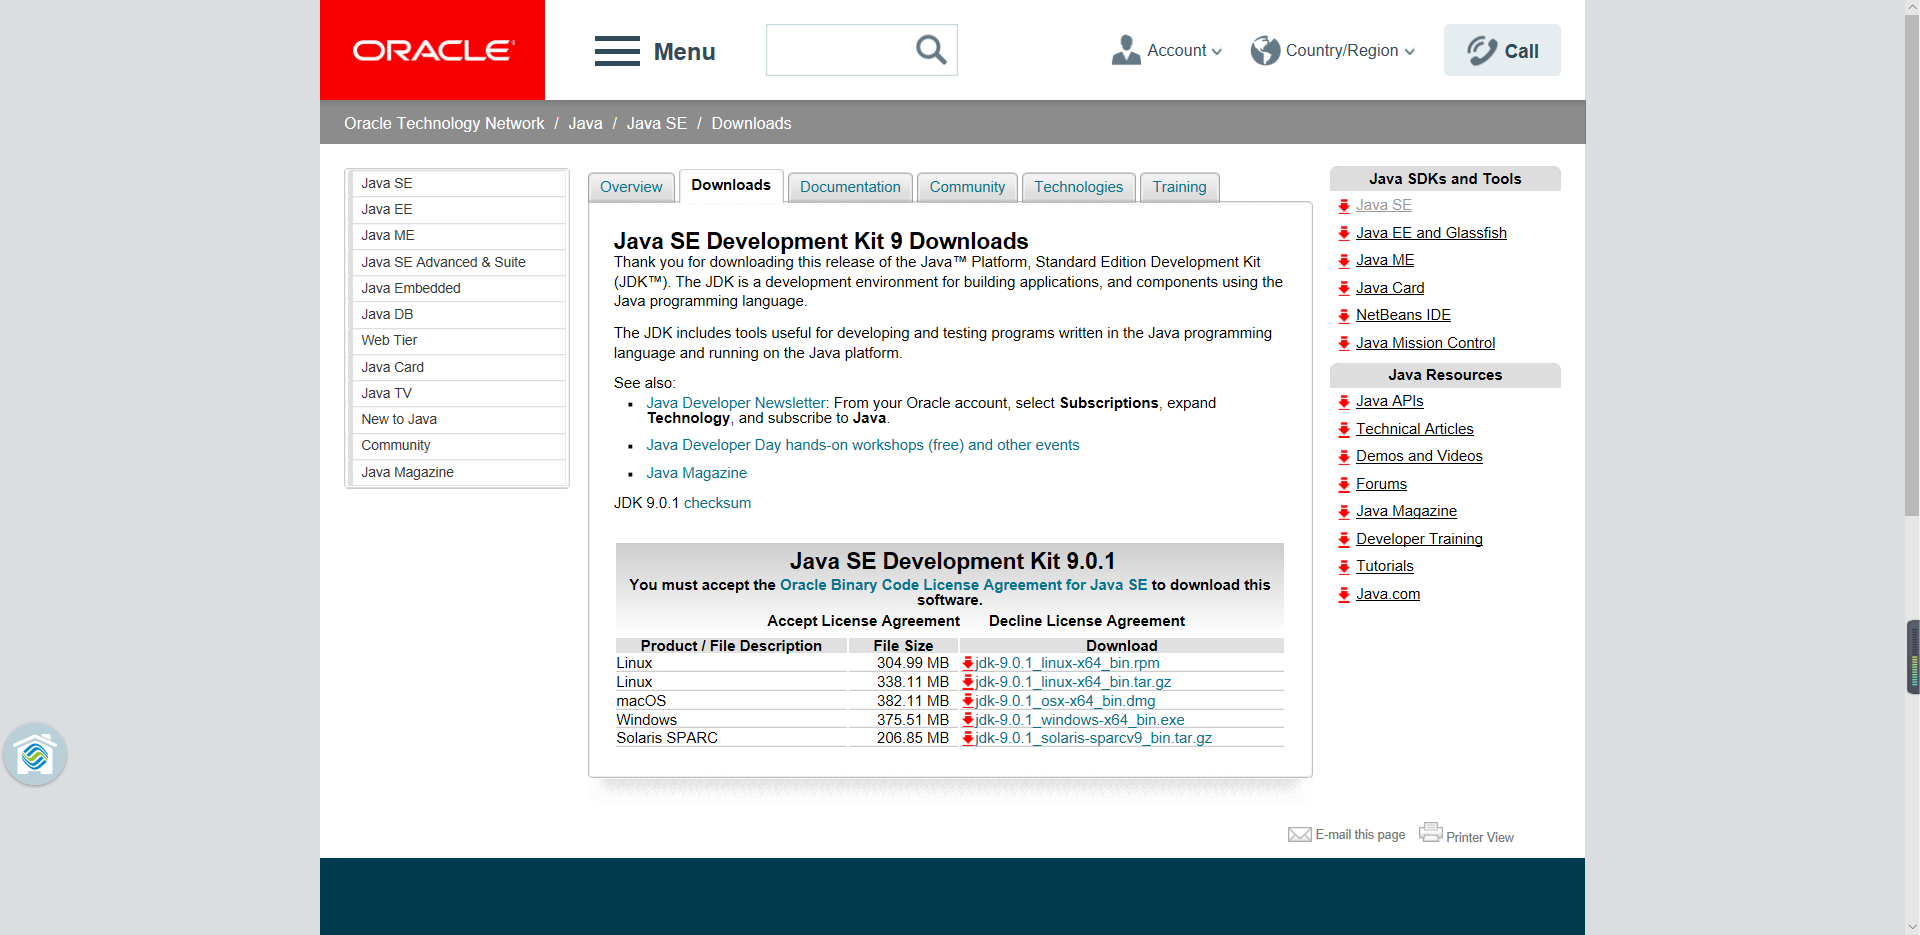This screenshot has height=935, width=1920.
Task: Click the widget on the right window edge
Action: point(1913,657)
